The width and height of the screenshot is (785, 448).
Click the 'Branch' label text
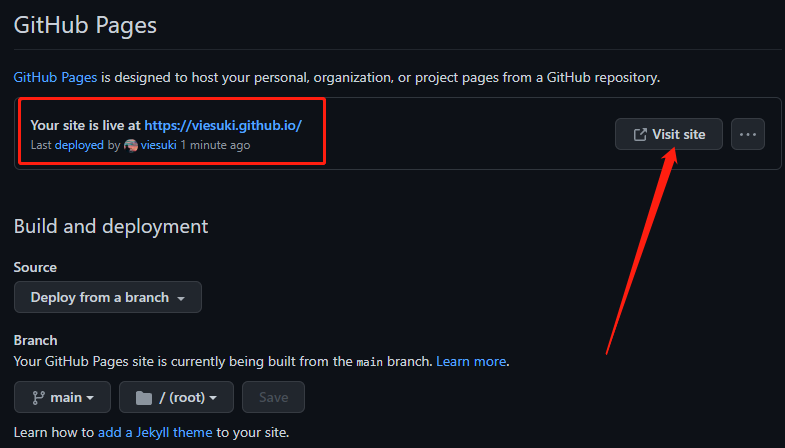coord(36,340)
